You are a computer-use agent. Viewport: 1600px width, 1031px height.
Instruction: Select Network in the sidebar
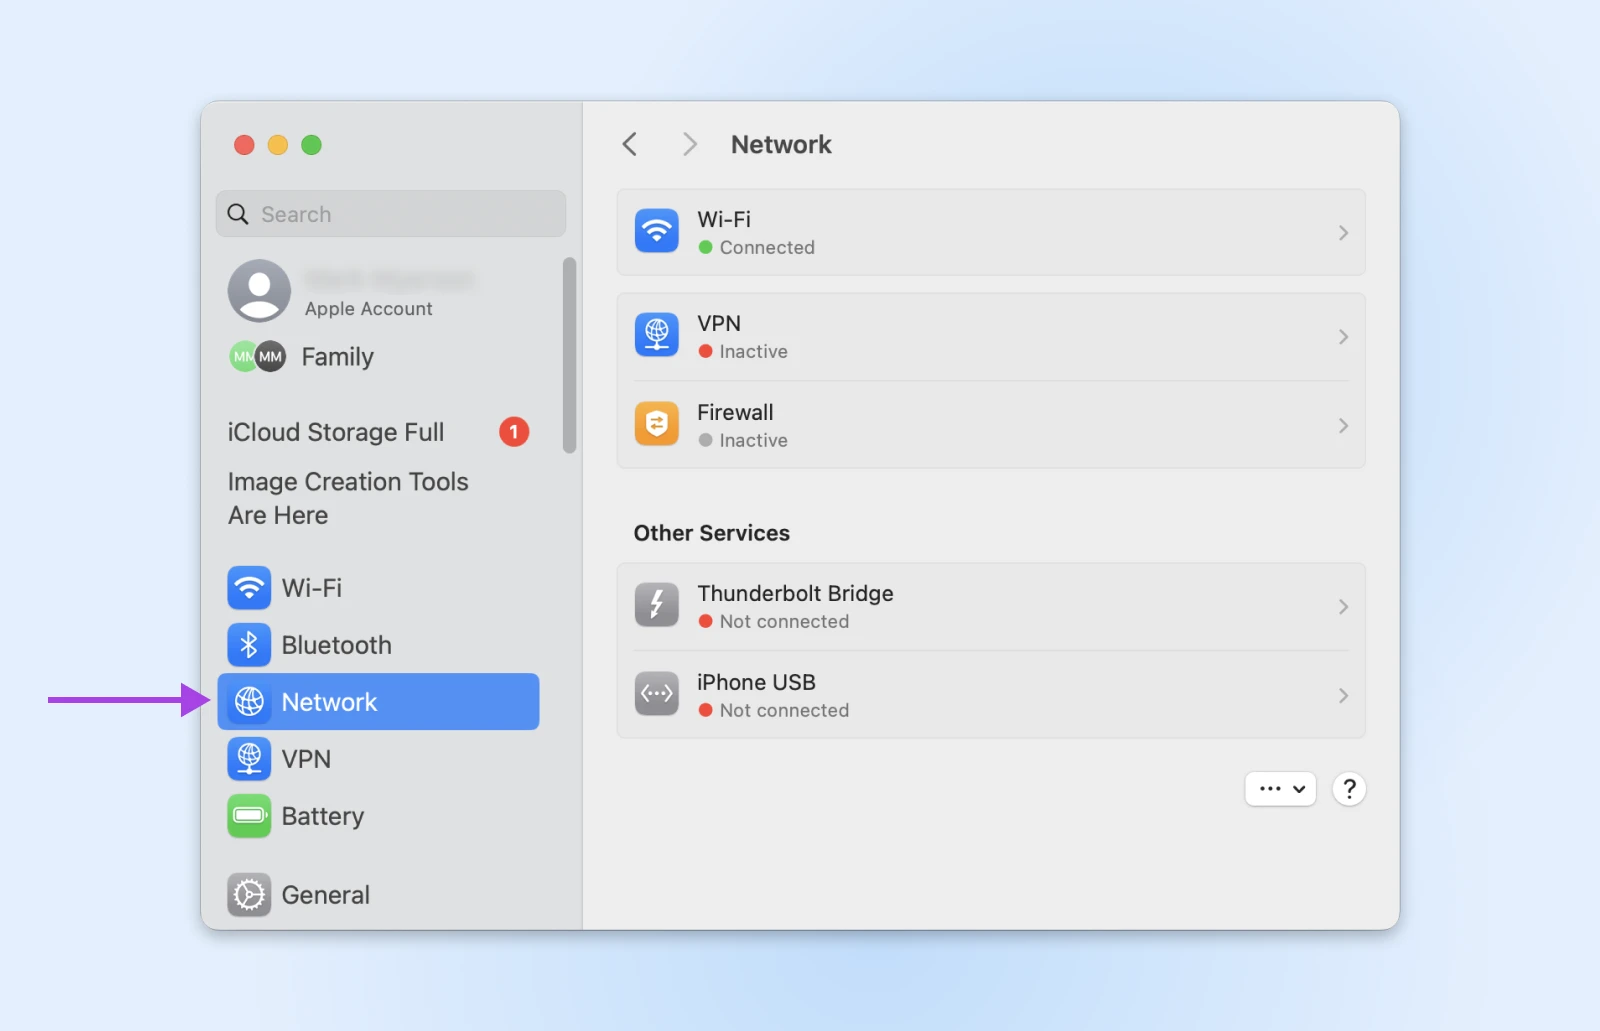coord(379,702)
